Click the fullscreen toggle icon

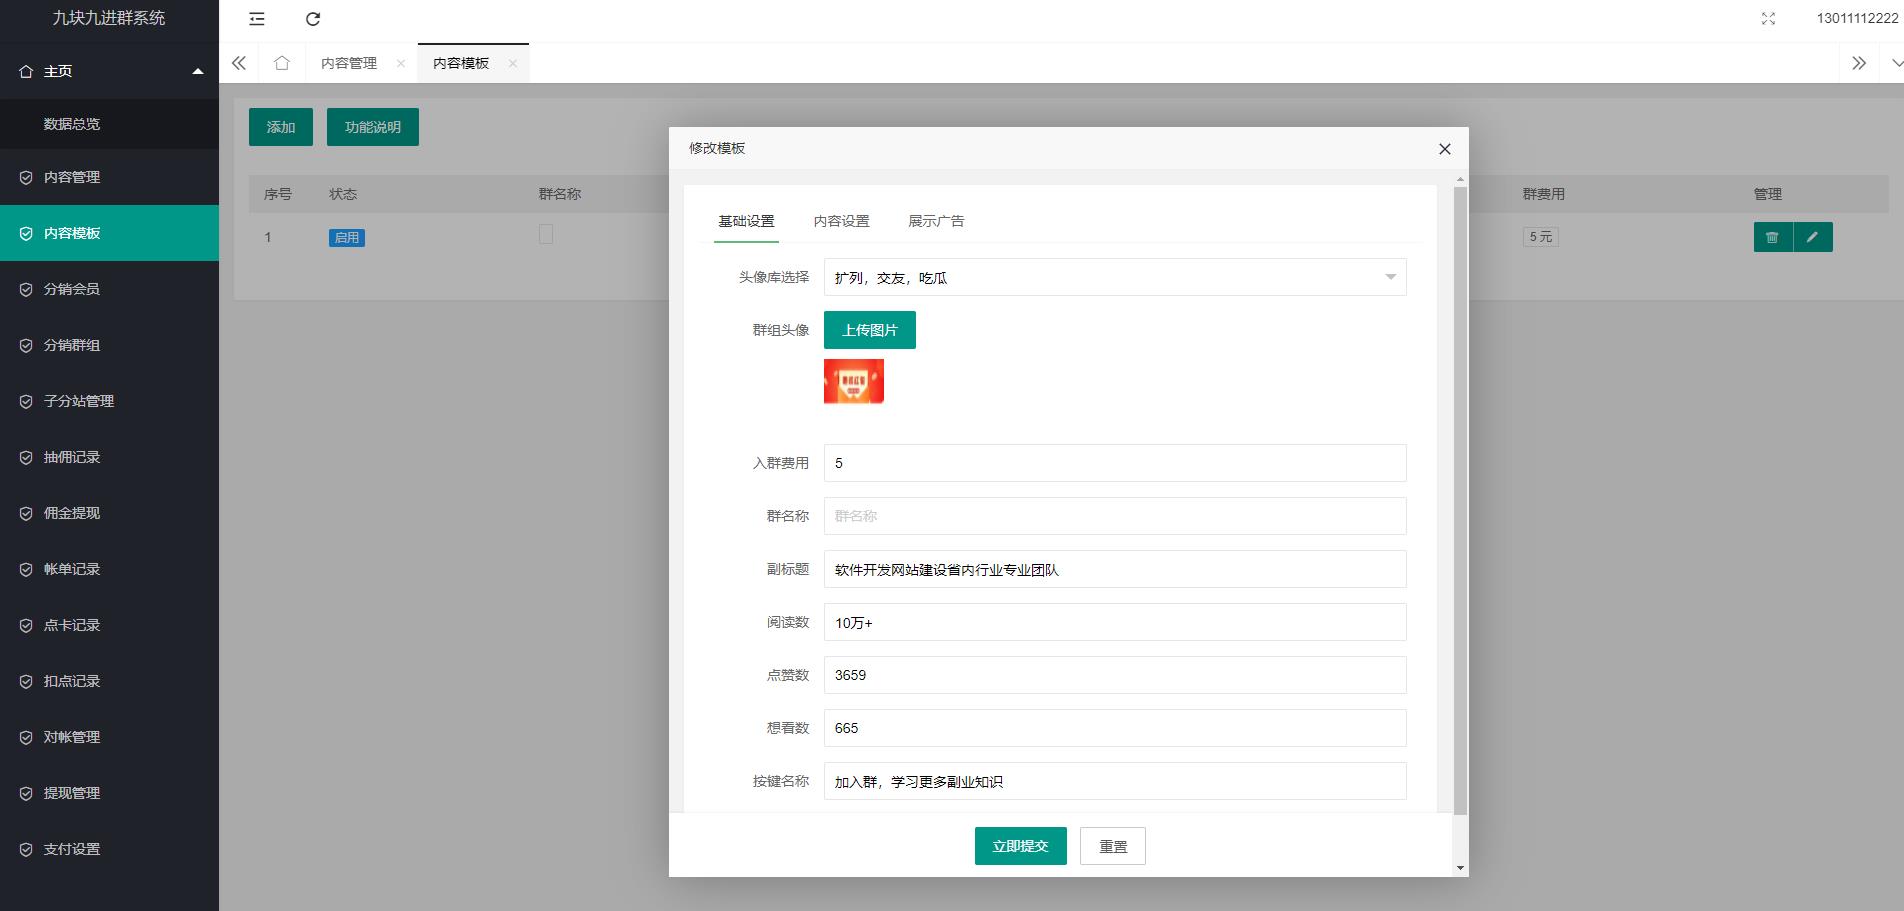(1768, 19)
